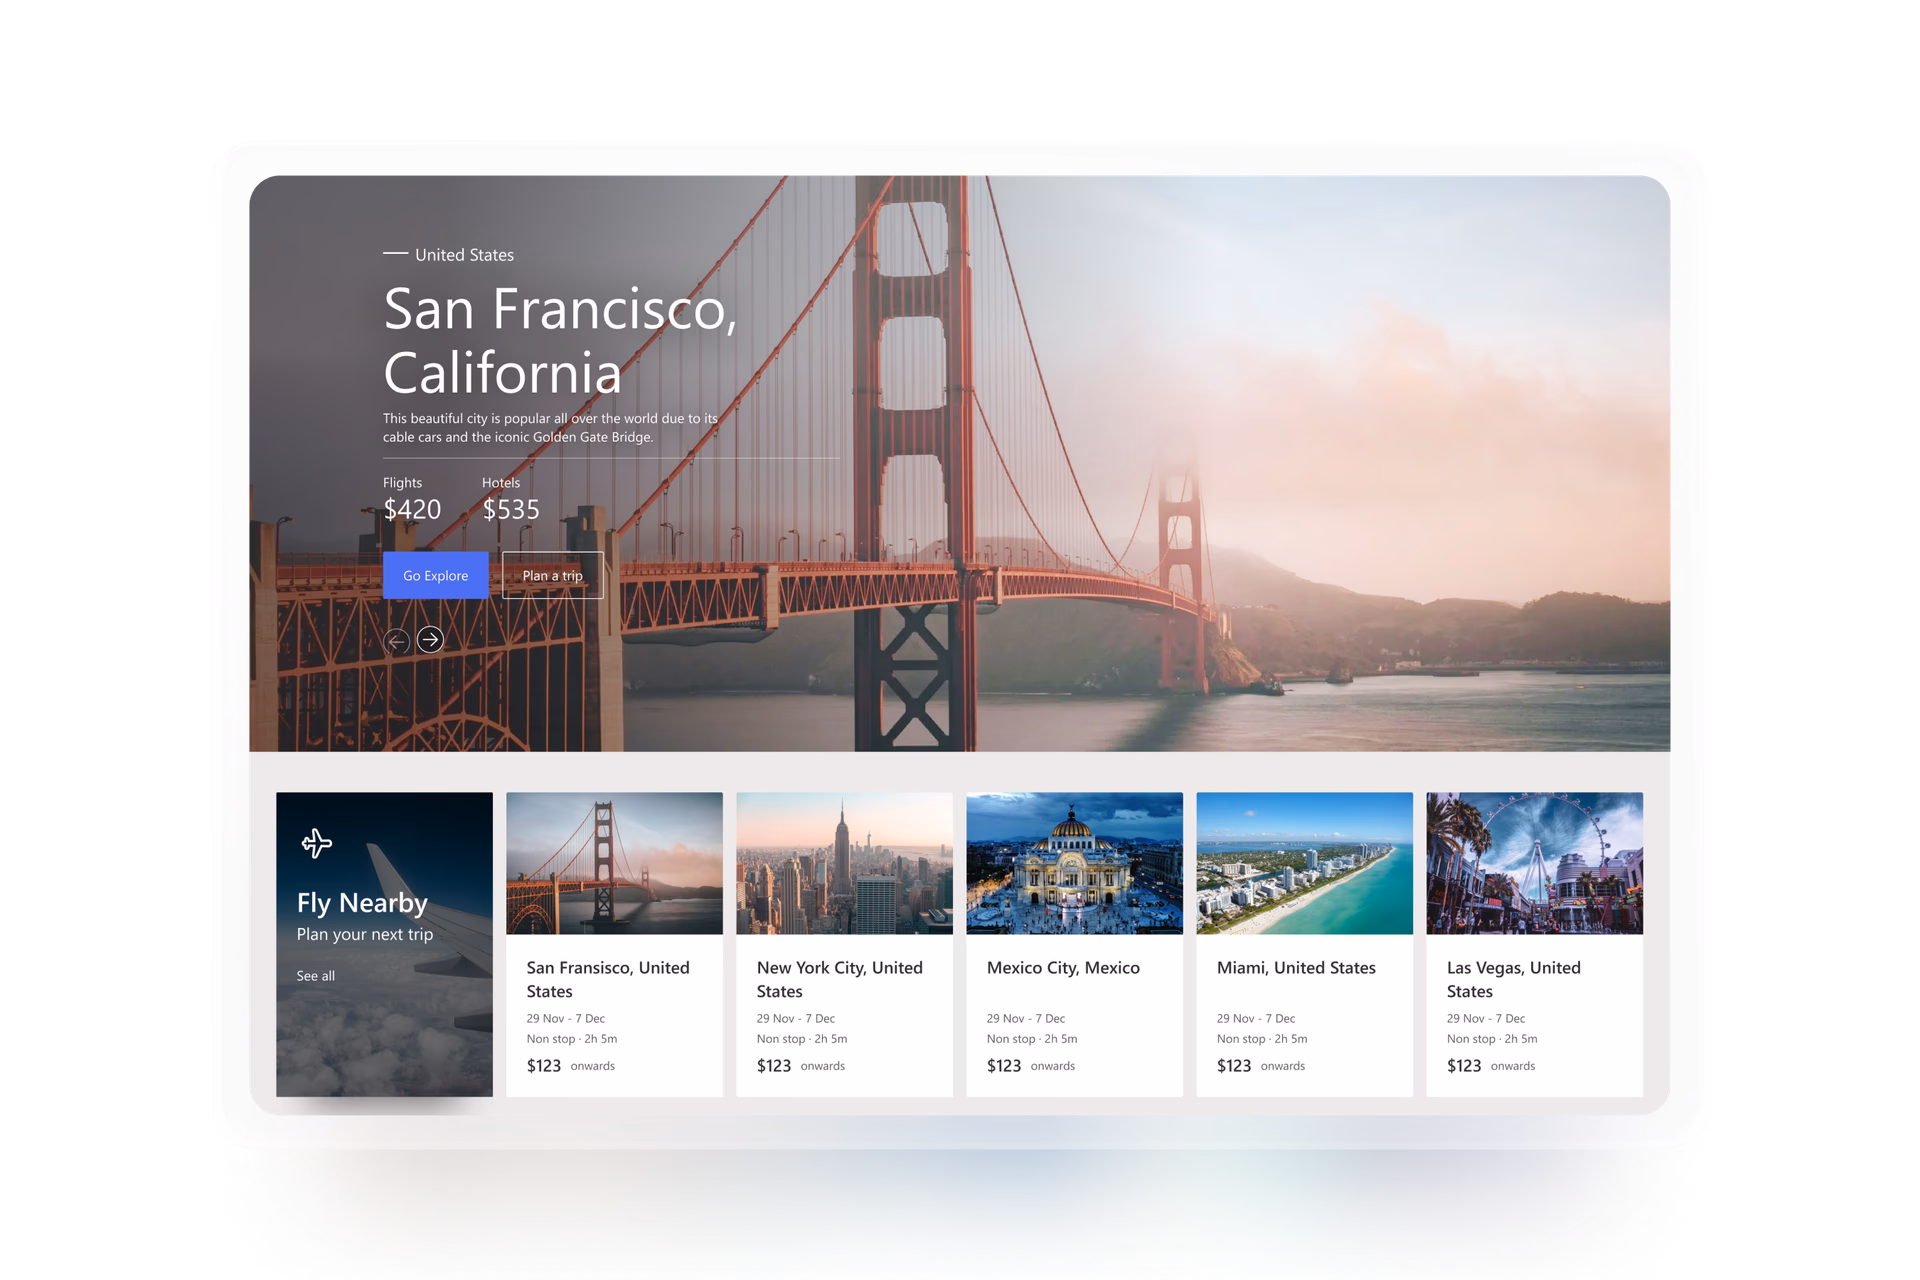
Task: Open the Mexico City palace thumbnail
Action: click(1074, 863)
